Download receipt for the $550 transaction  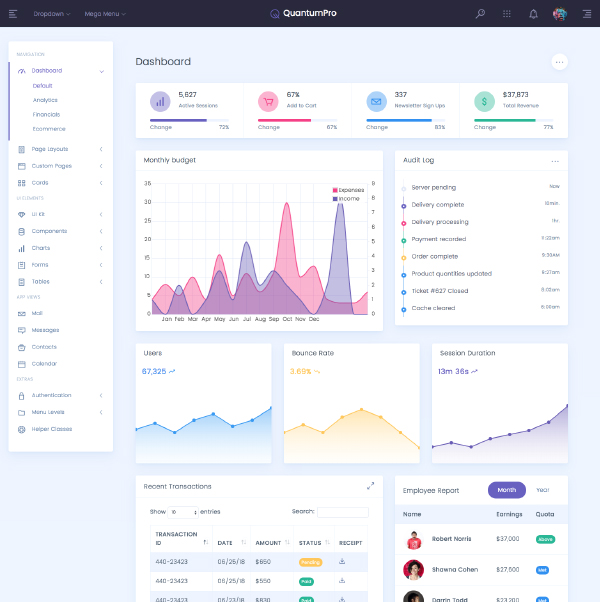342,580
